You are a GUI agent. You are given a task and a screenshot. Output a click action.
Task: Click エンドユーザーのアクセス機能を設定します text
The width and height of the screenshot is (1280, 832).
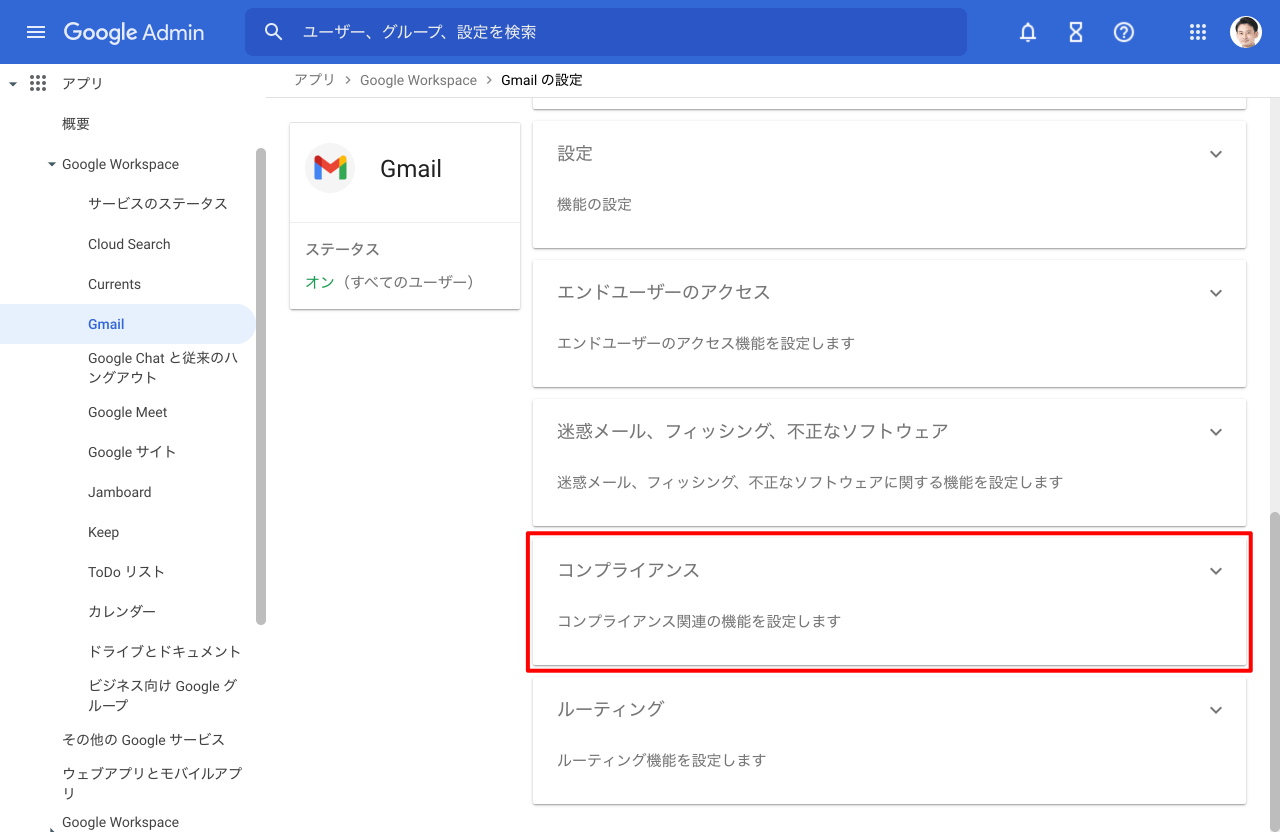pos(706,343)
